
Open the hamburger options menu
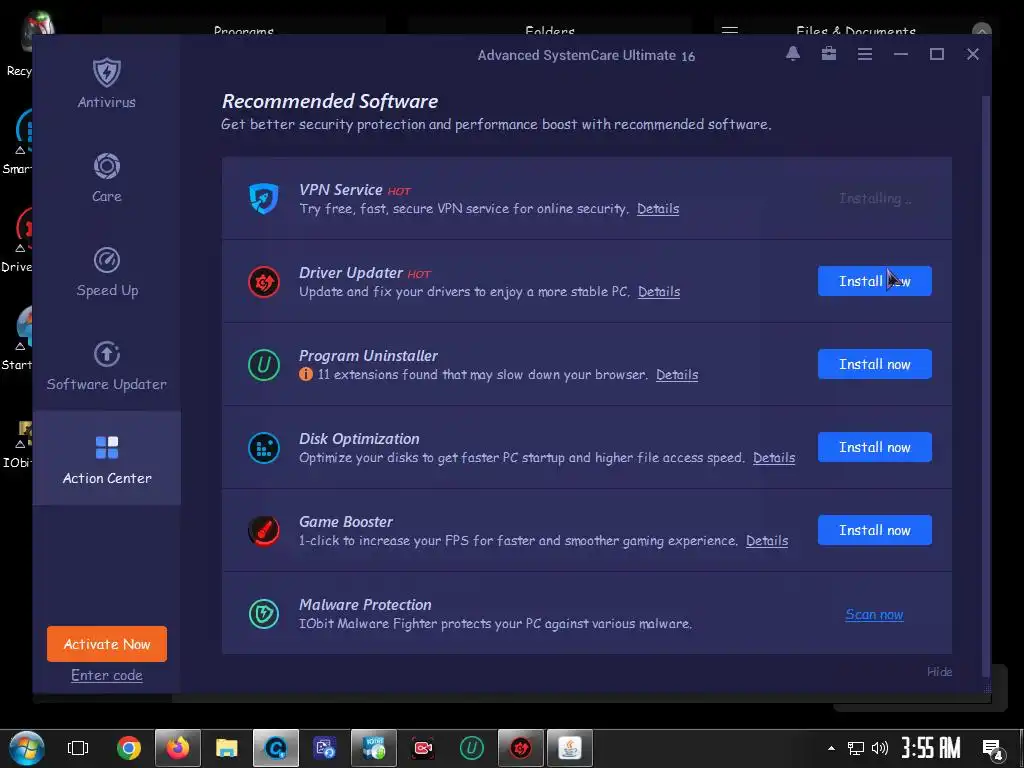pyautogui.click(x=865, y=54)
